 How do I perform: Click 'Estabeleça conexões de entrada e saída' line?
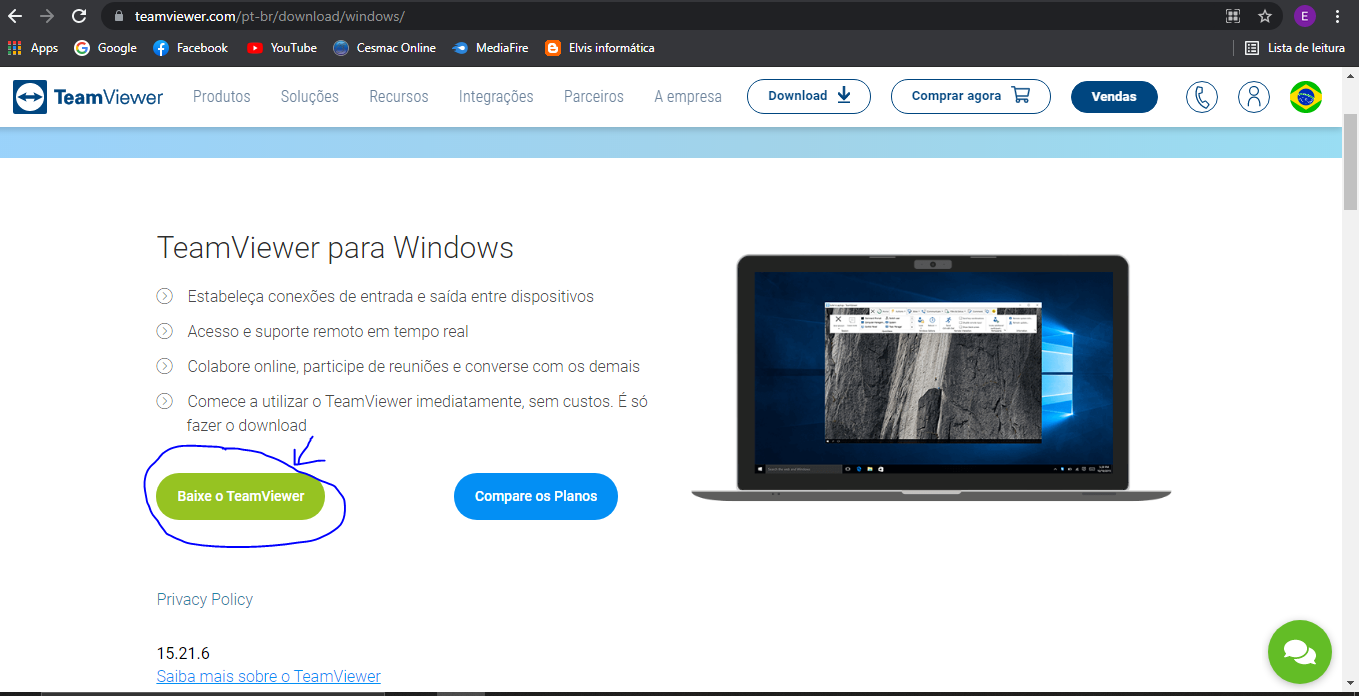[x=391, y=296]
